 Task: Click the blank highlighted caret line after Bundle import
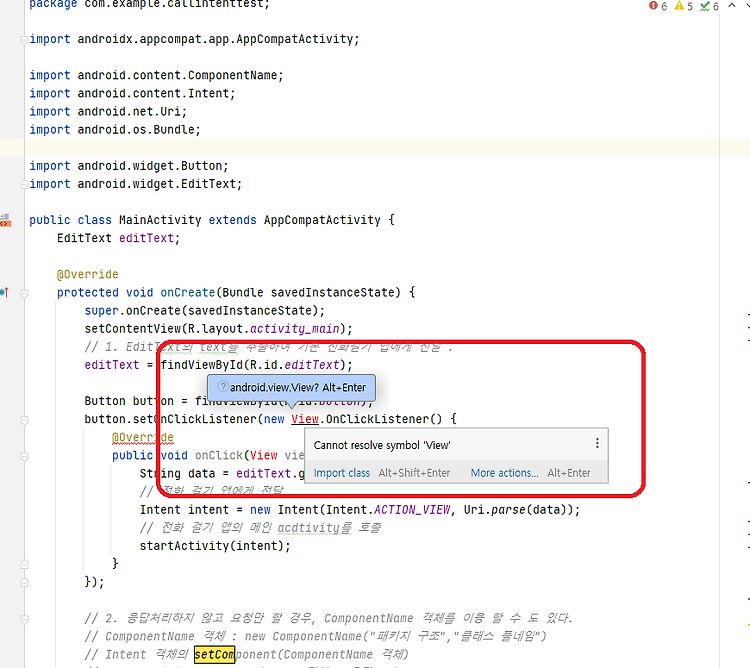[x=373, y=148]
